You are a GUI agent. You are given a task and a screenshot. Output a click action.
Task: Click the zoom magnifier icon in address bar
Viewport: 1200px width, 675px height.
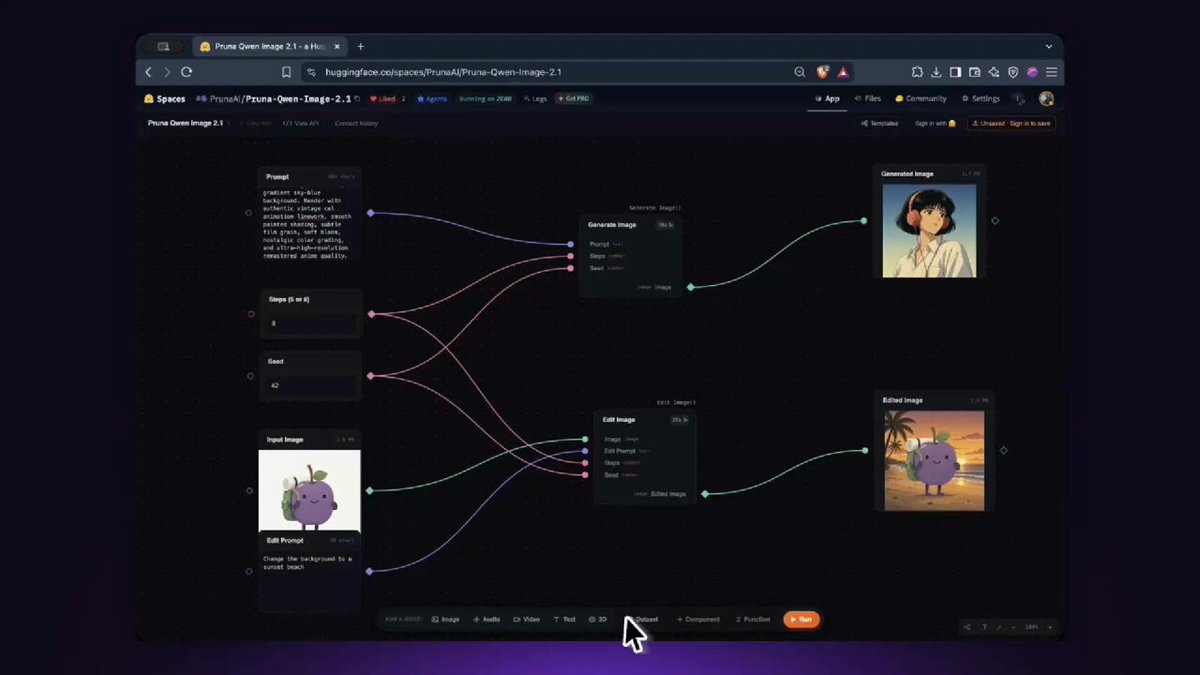tap(799, 72)
